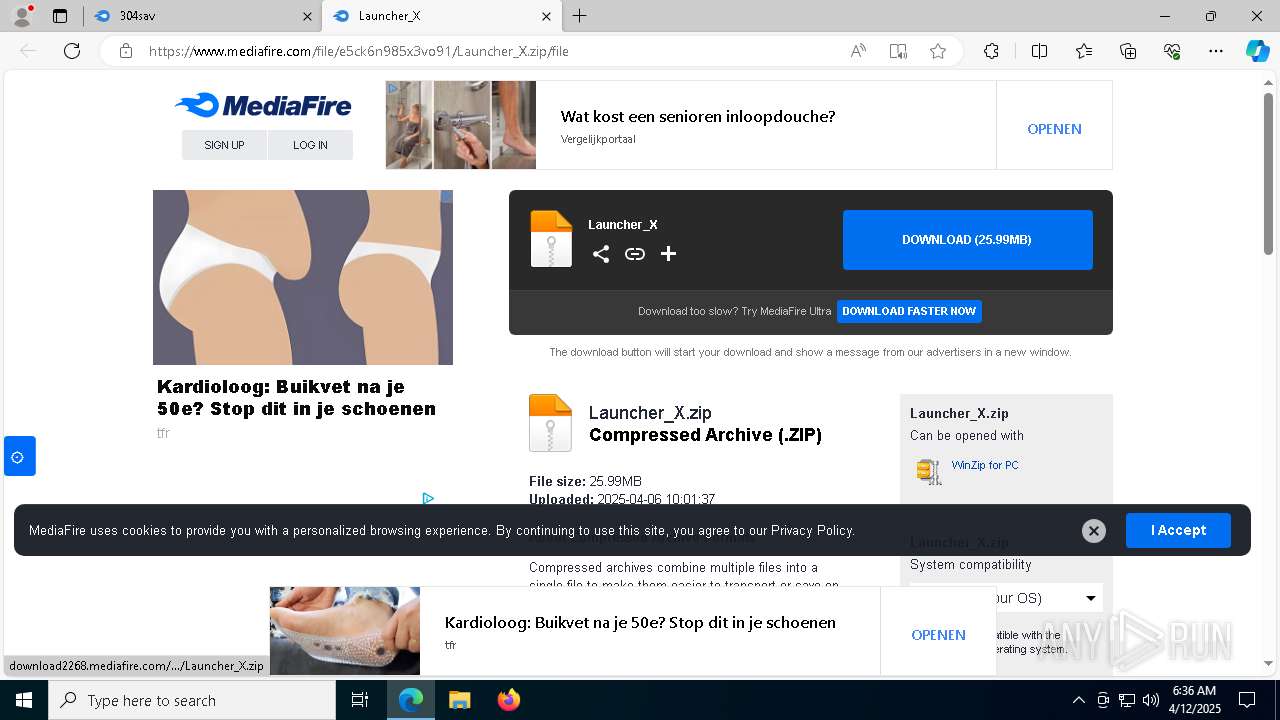
Task: Click the DOWNLOAD (25.99MB) button
Action: (x=967, y=240)
